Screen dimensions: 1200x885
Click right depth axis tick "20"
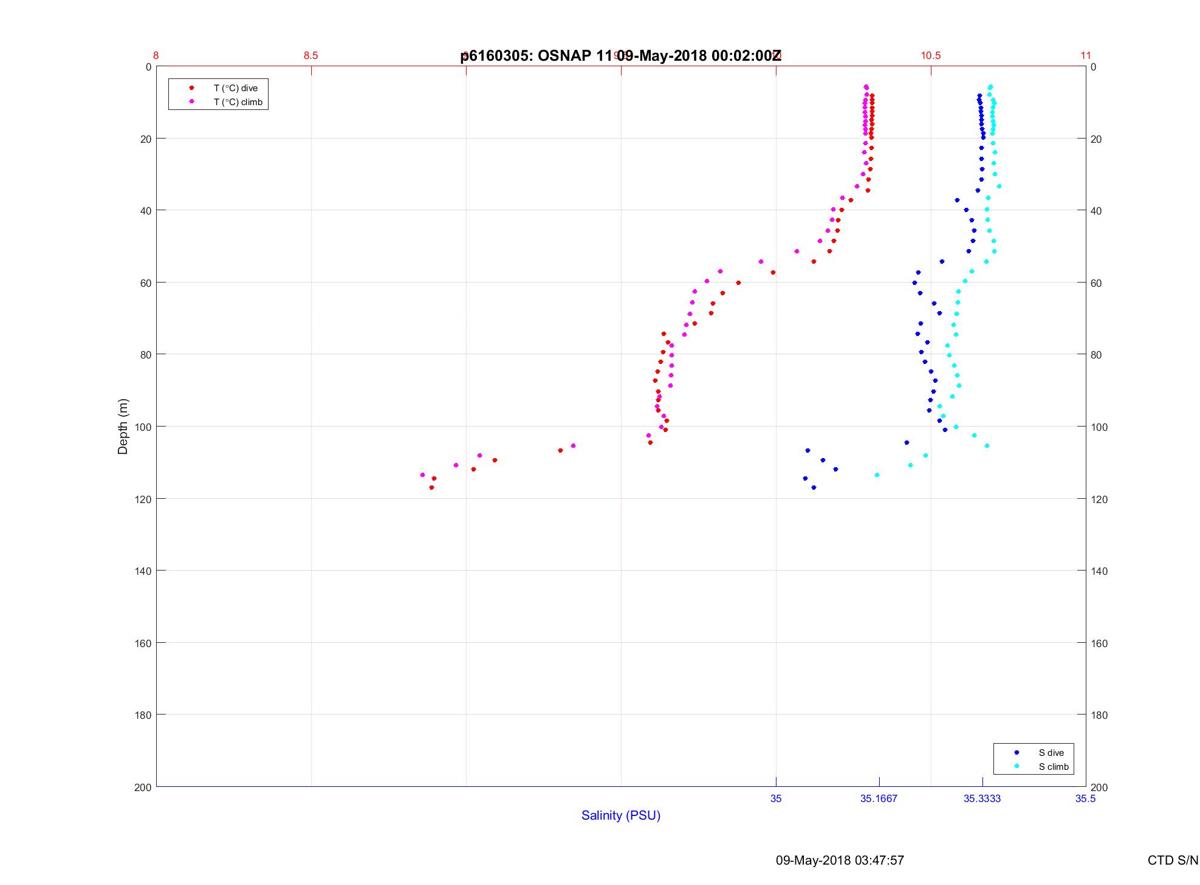click(1097, 139)
